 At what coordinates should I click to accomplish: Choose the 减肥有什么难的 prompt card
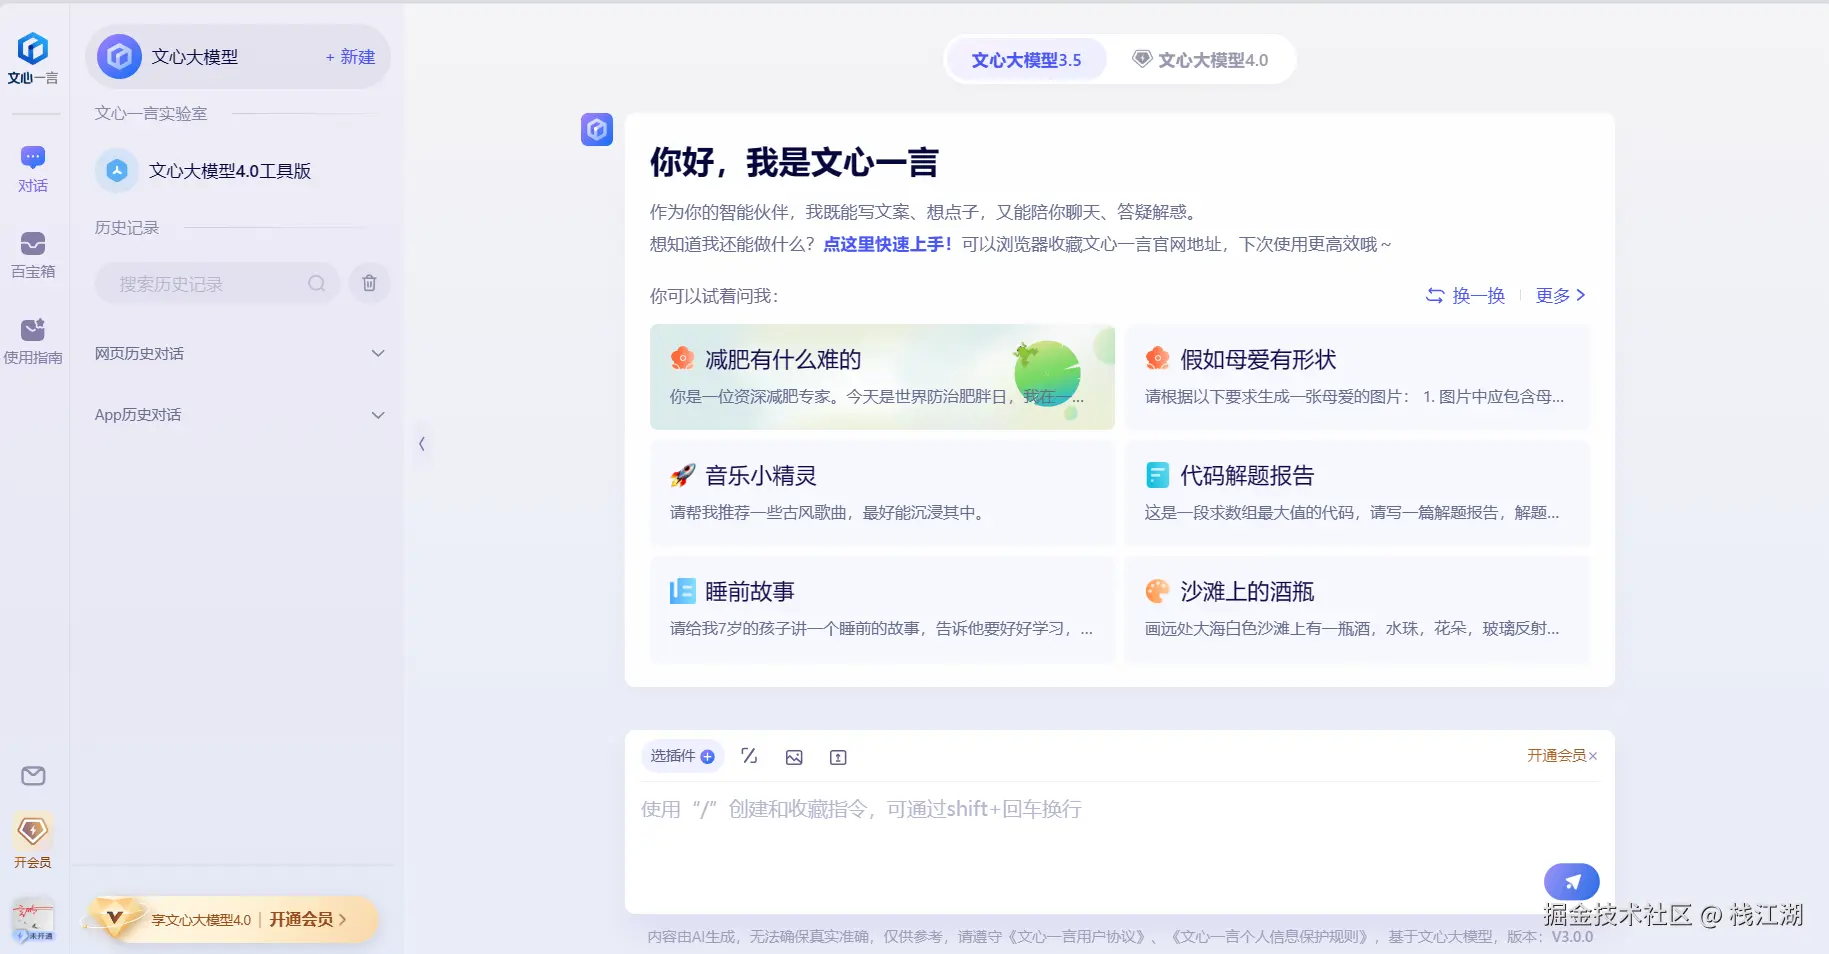point(882,377)
